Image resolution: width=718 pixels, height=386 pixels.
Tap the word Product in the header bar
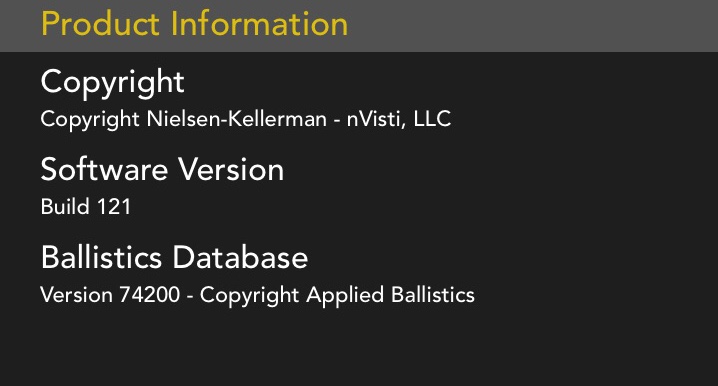pos(100,24)
